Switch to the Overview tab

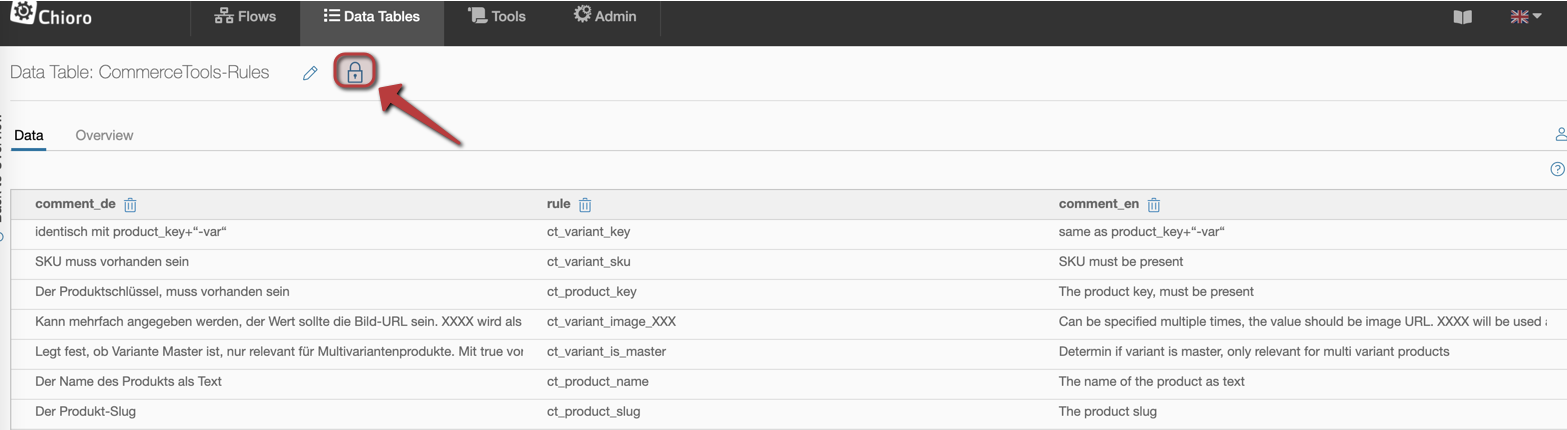(x=104, y=135)
